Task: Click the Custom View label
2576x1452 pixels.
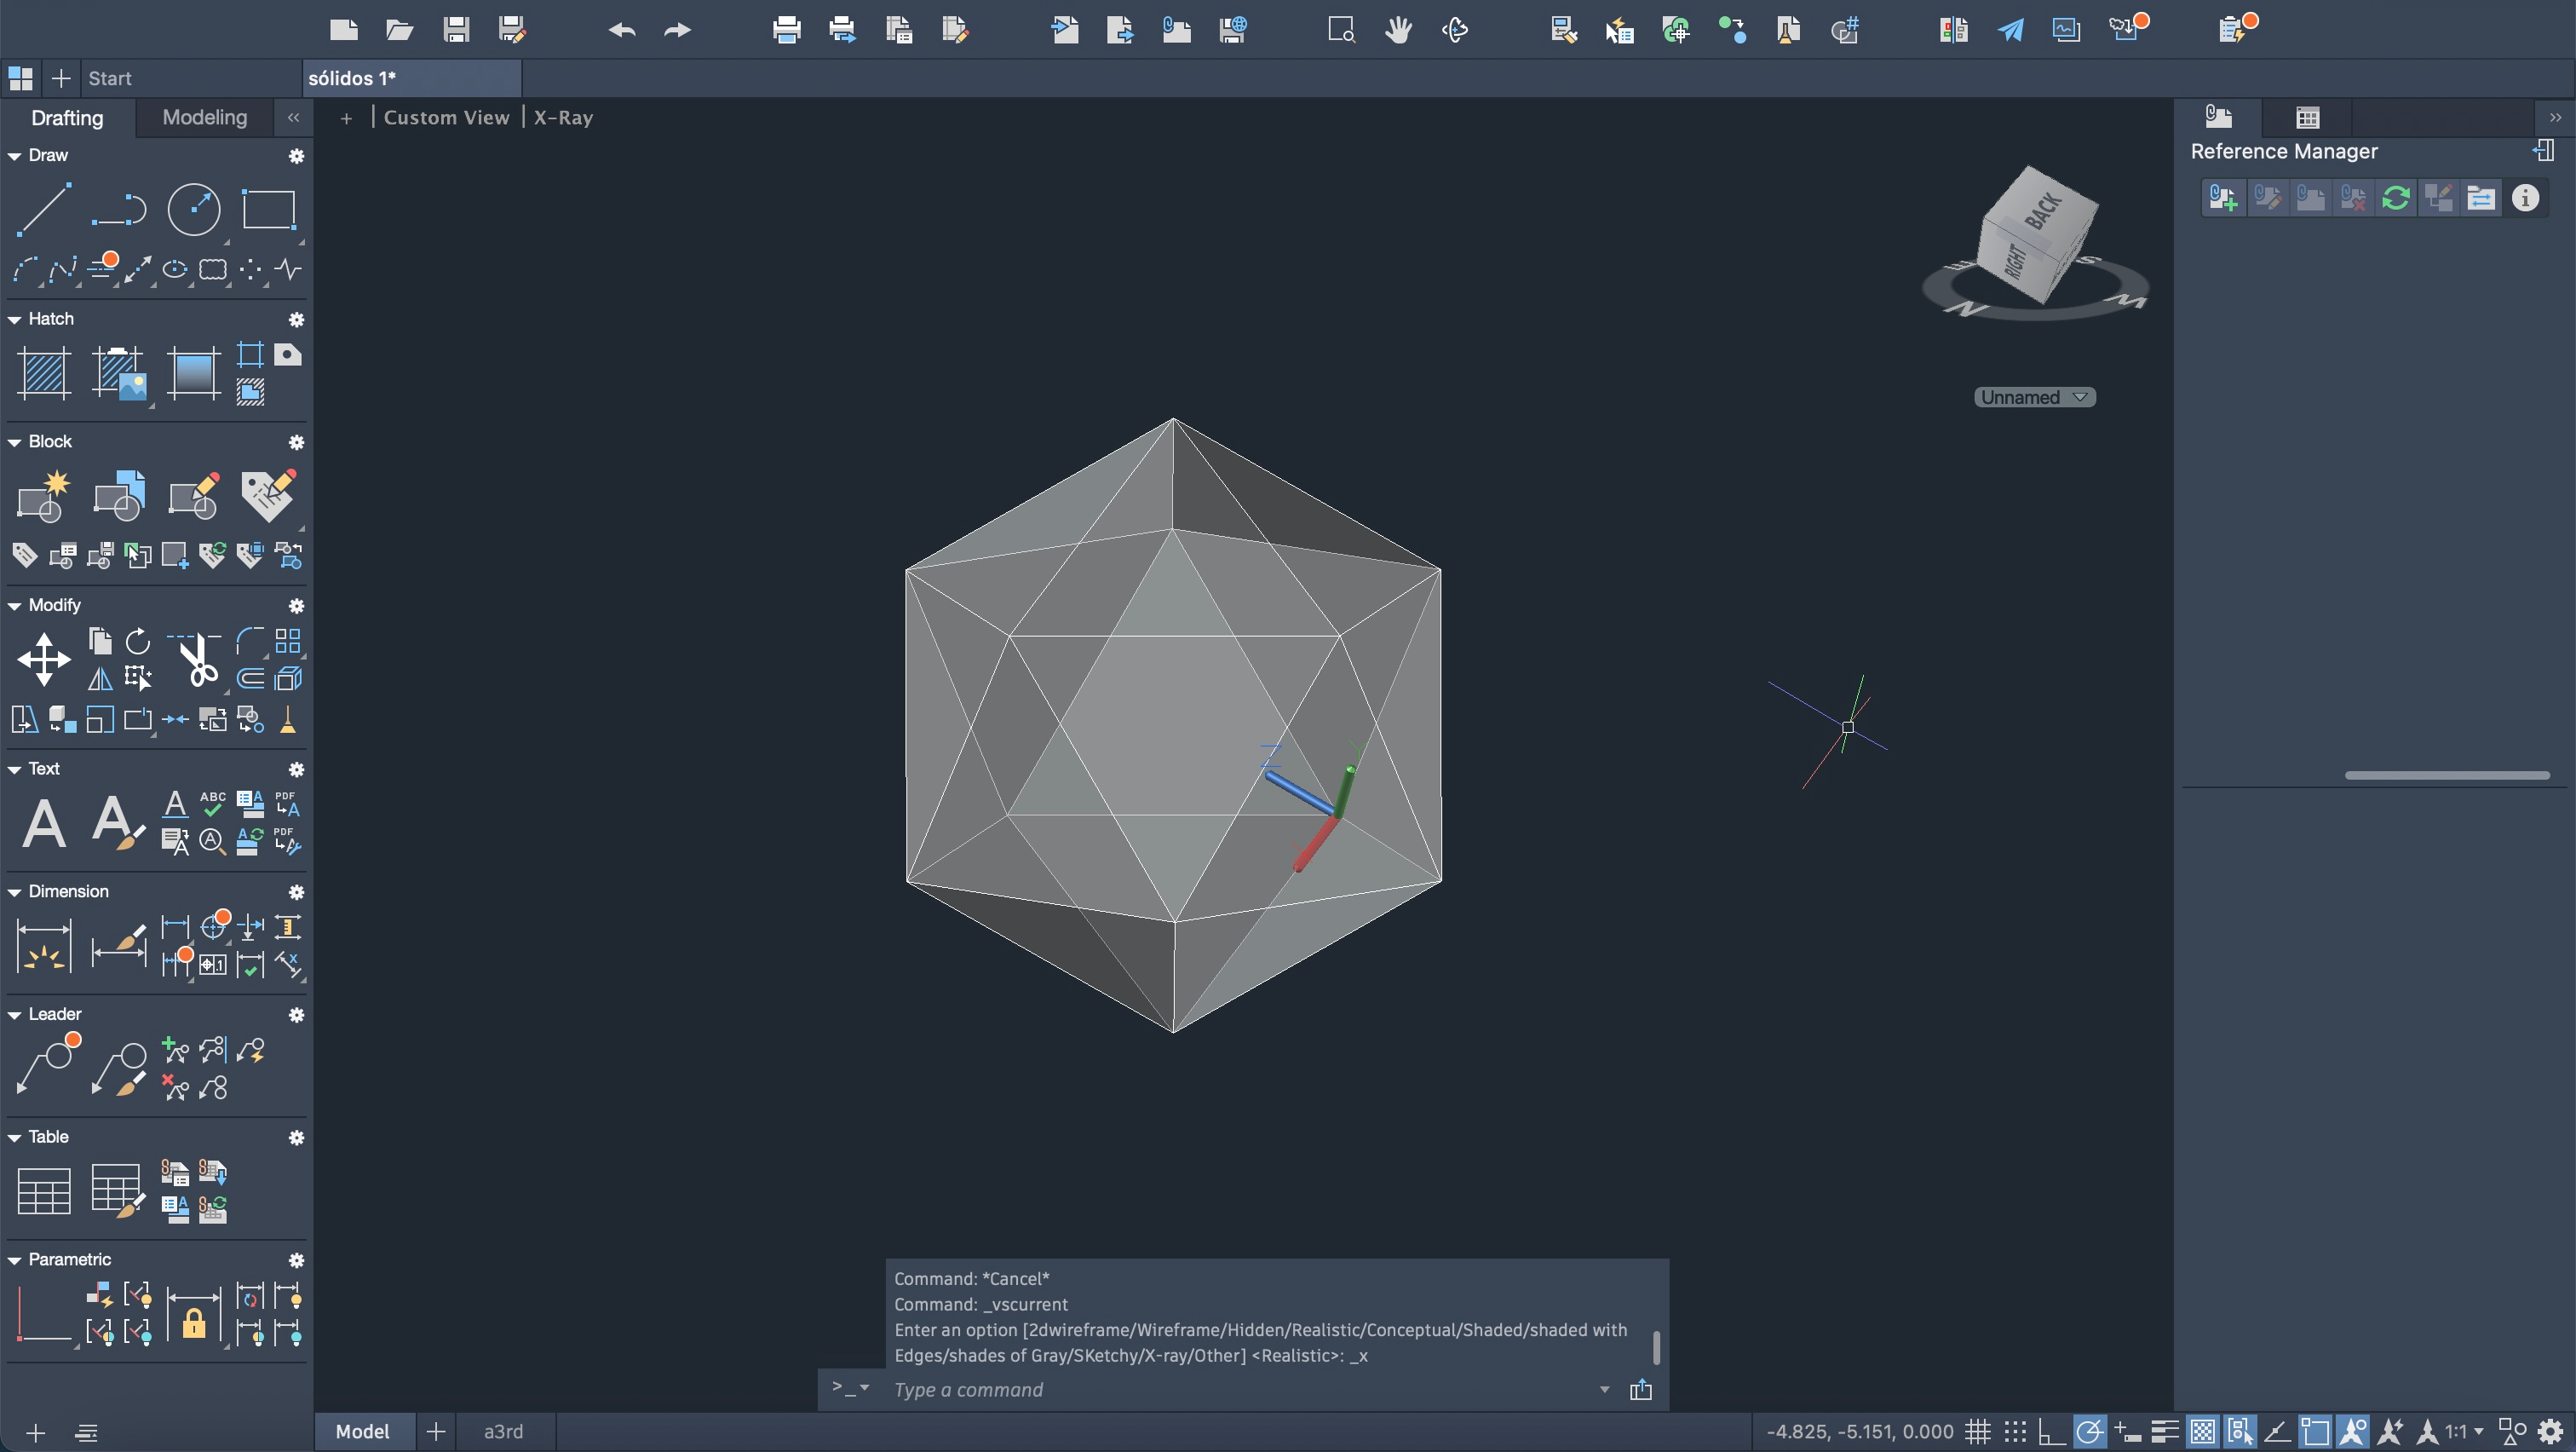Action: tap(446, 117)
